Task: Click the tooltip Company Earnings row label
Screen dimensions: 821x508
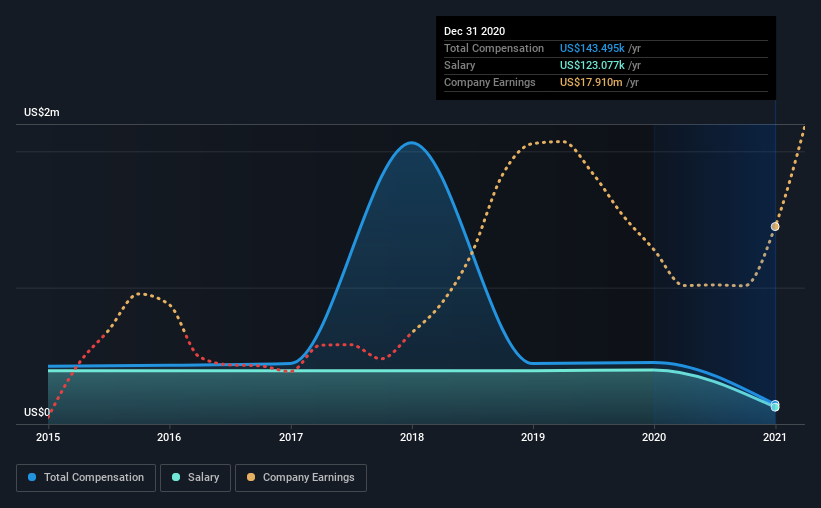Action: [x=490, y=82]
